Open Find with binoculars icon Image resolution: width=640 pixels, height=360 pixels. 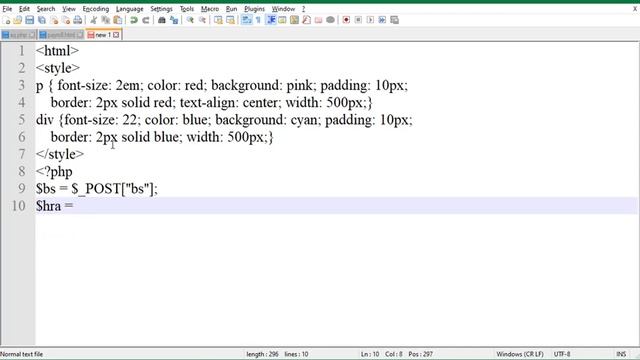tap(162, 20)
